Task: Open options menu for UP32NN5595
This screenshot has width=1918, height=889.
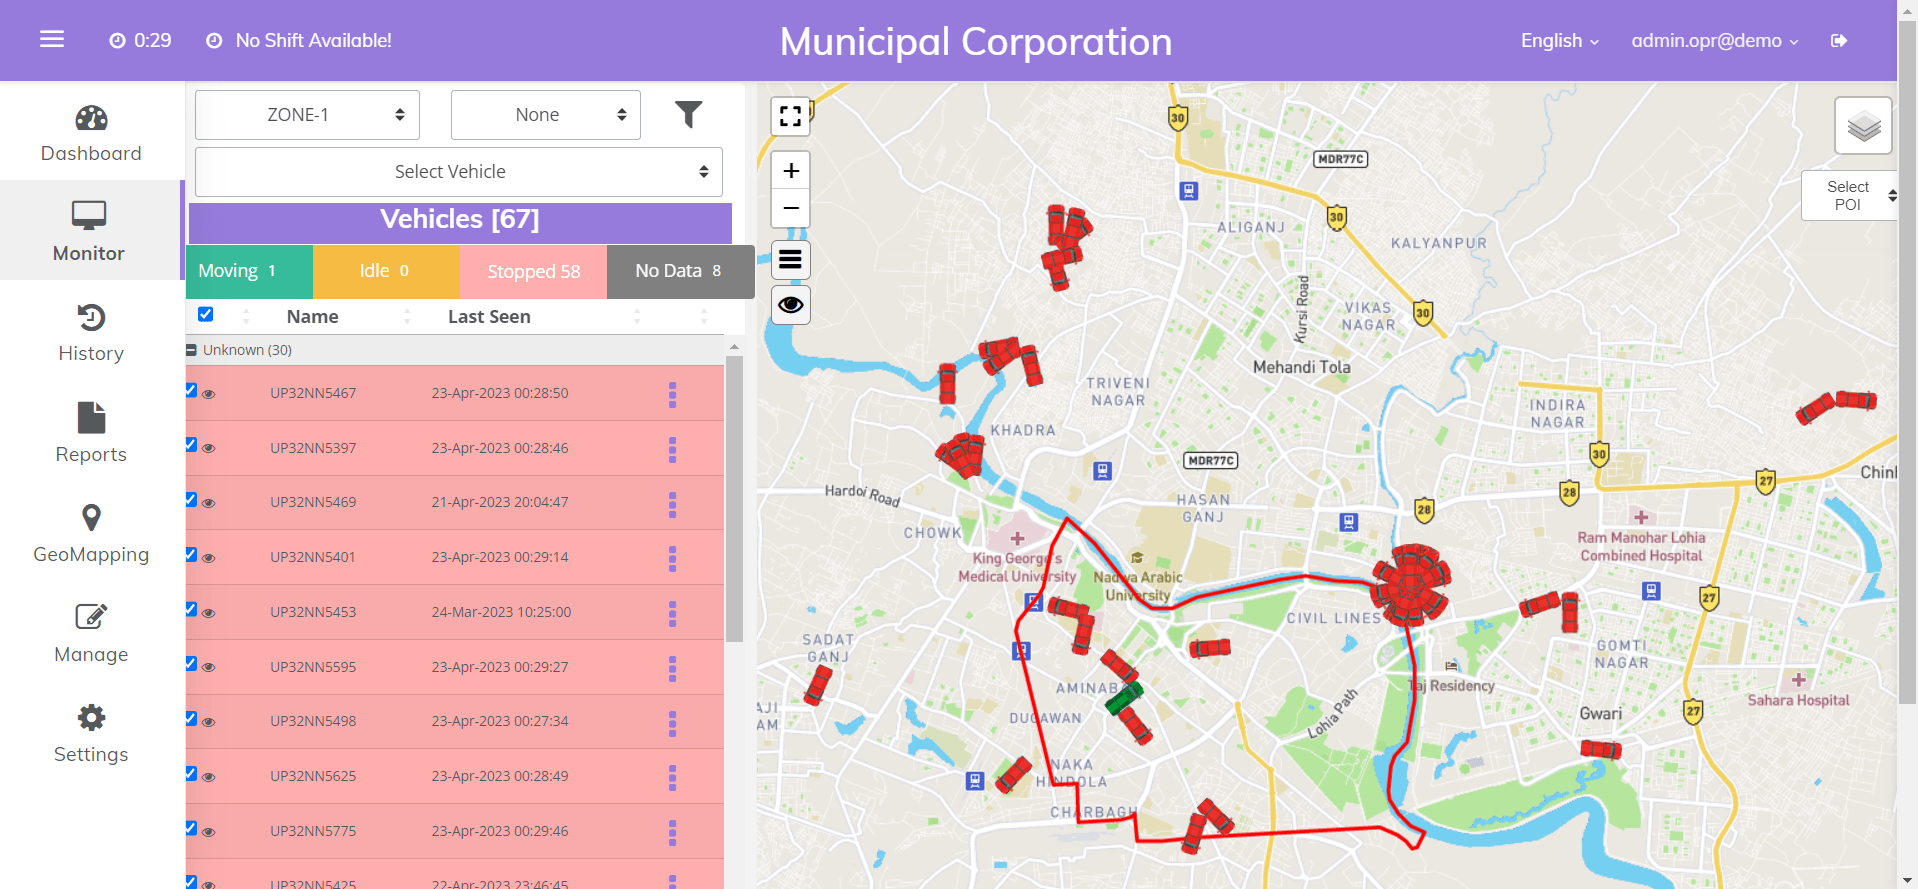Action: pyautogui.click(x=672, y=668)
